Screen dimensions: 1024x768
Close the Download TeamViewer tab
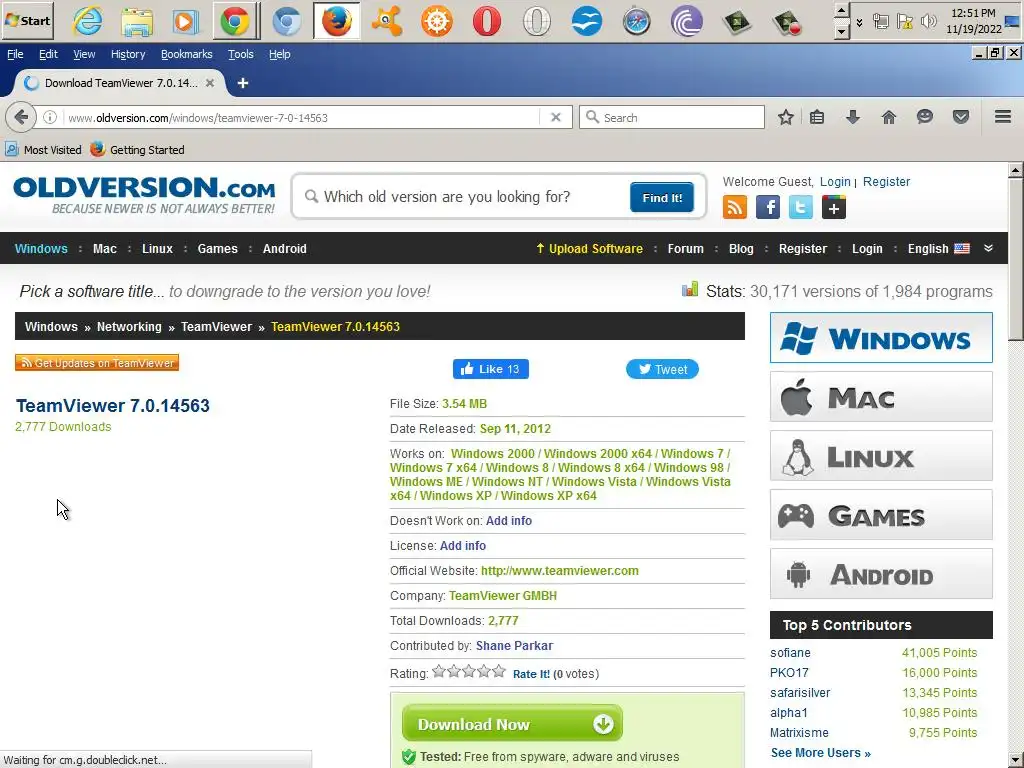point(210,83)
